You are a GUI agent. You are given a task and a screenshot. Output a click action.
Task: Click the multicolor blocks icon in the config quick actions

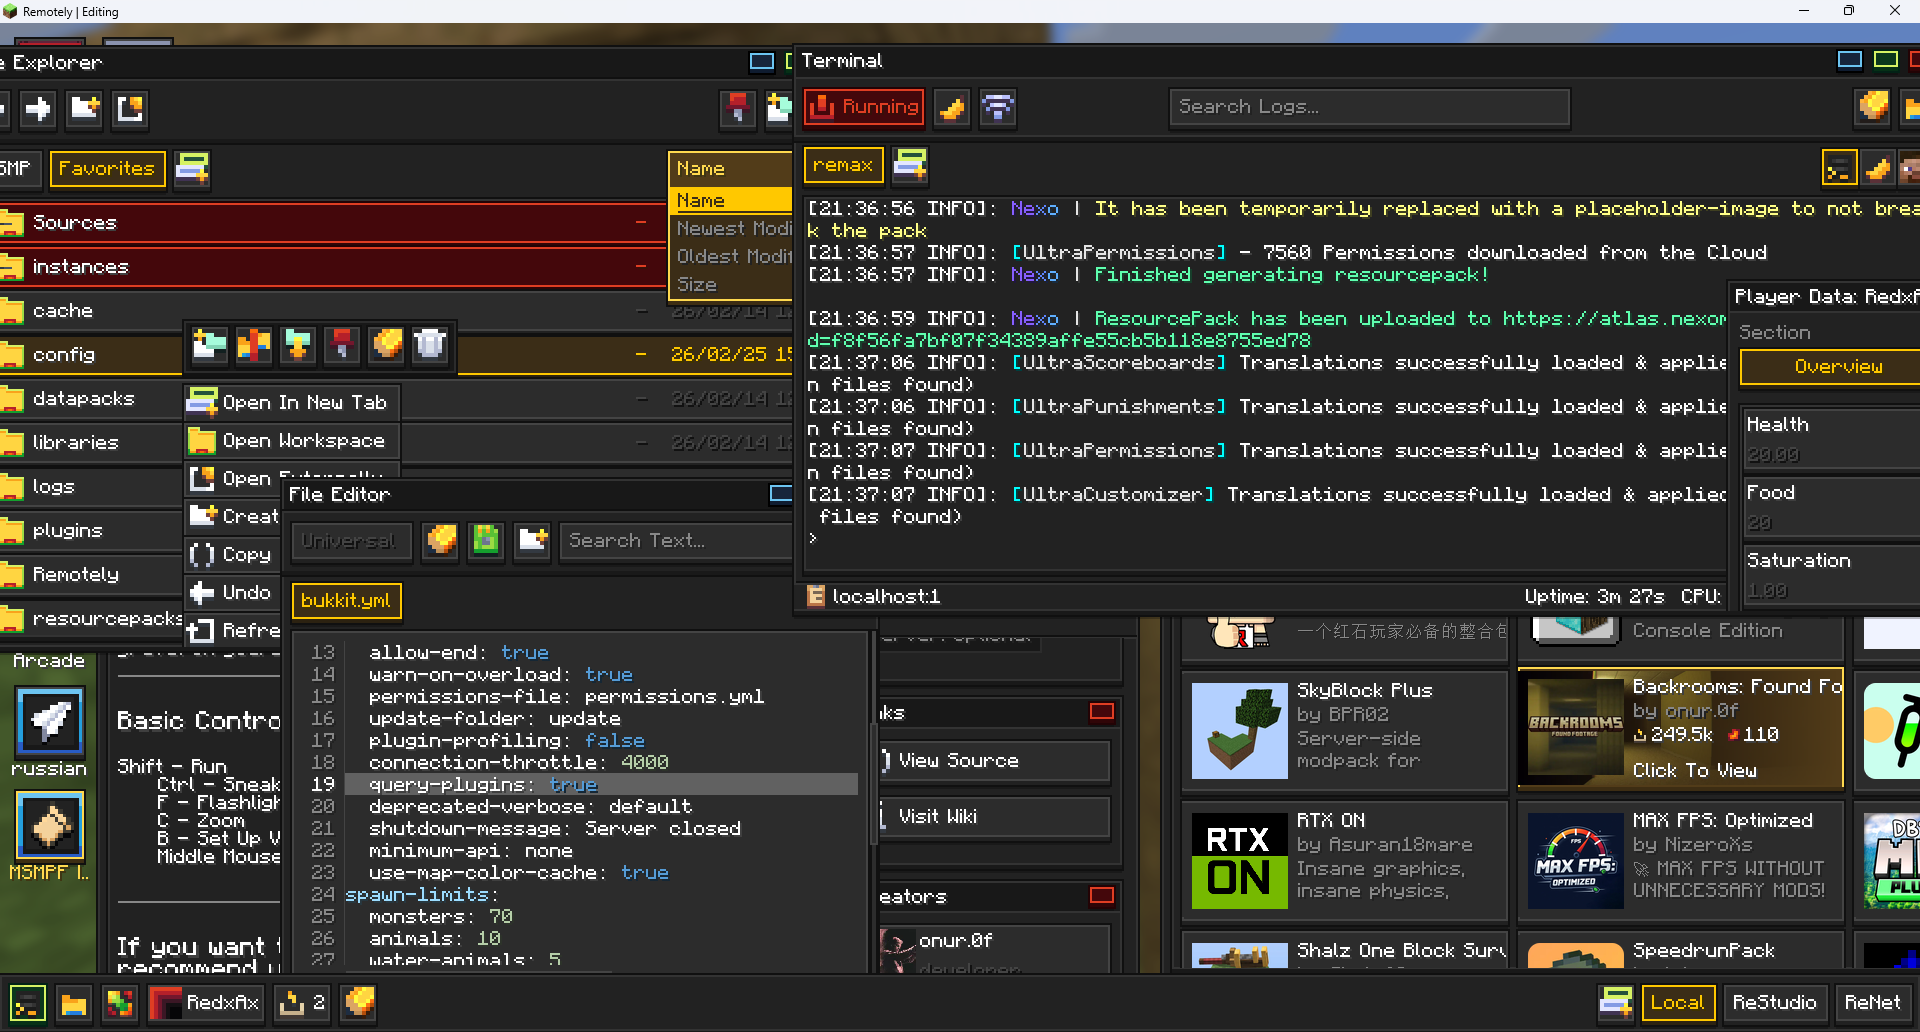click(253, 345)
